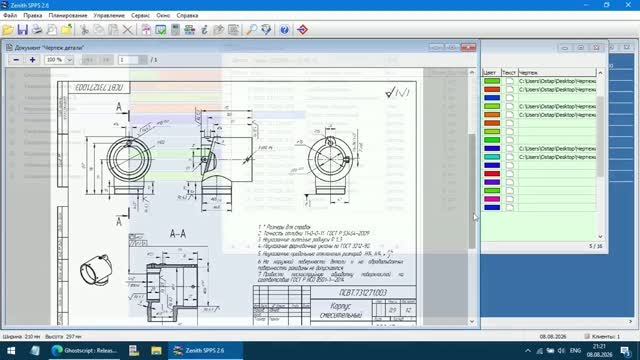
Task: Click the italic 'i' information toolbar icon
Action: 204,30
